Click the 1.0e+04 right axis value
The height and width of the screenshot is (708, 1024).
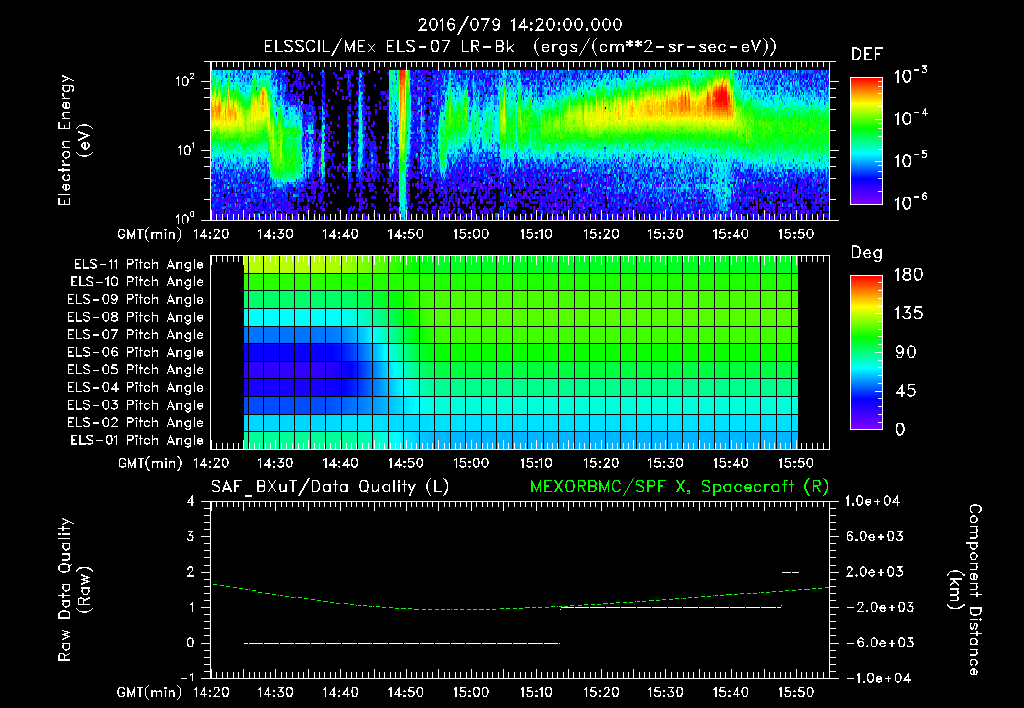pyautogui.click(x=872, y=502)
